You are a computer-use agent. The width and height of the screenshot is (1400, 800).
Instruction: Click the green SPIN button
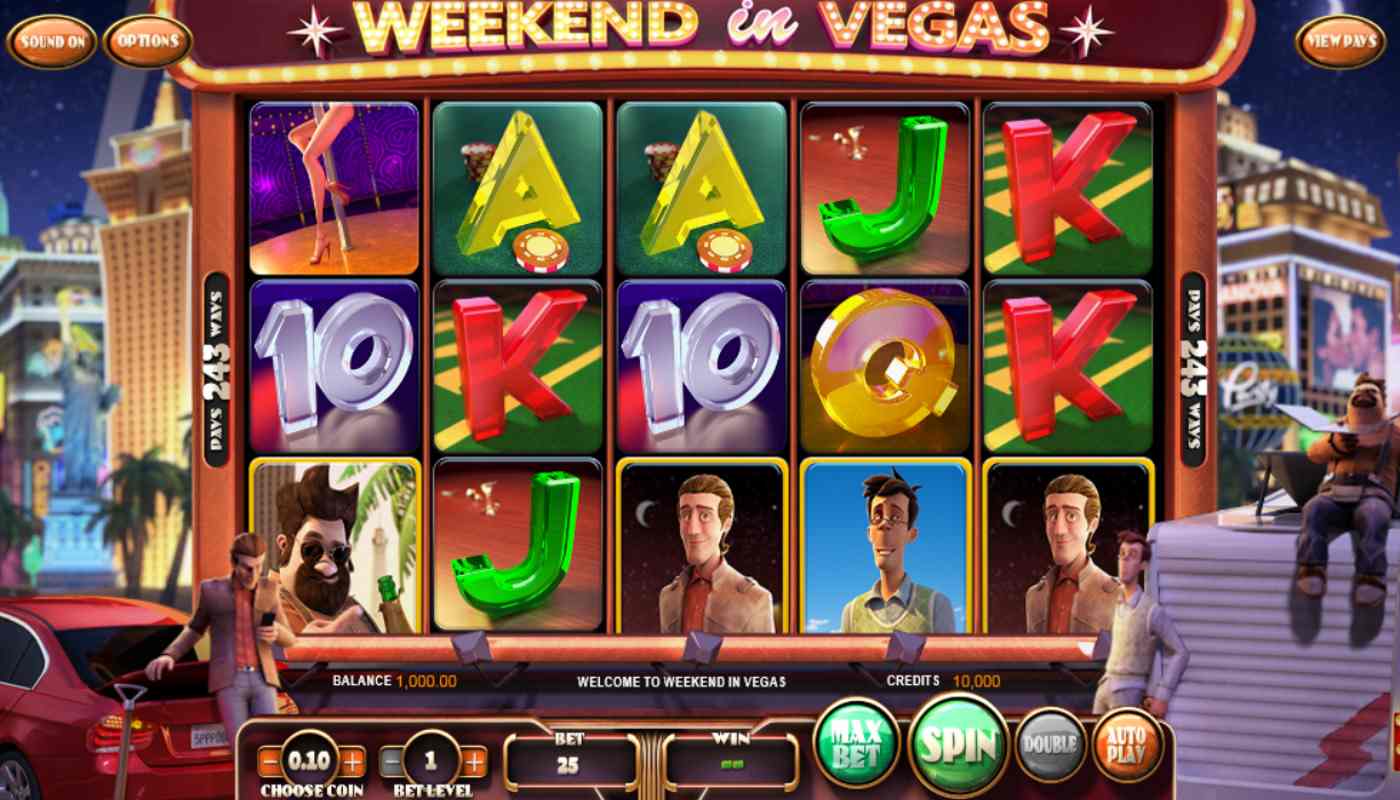(x=958, y=745)
